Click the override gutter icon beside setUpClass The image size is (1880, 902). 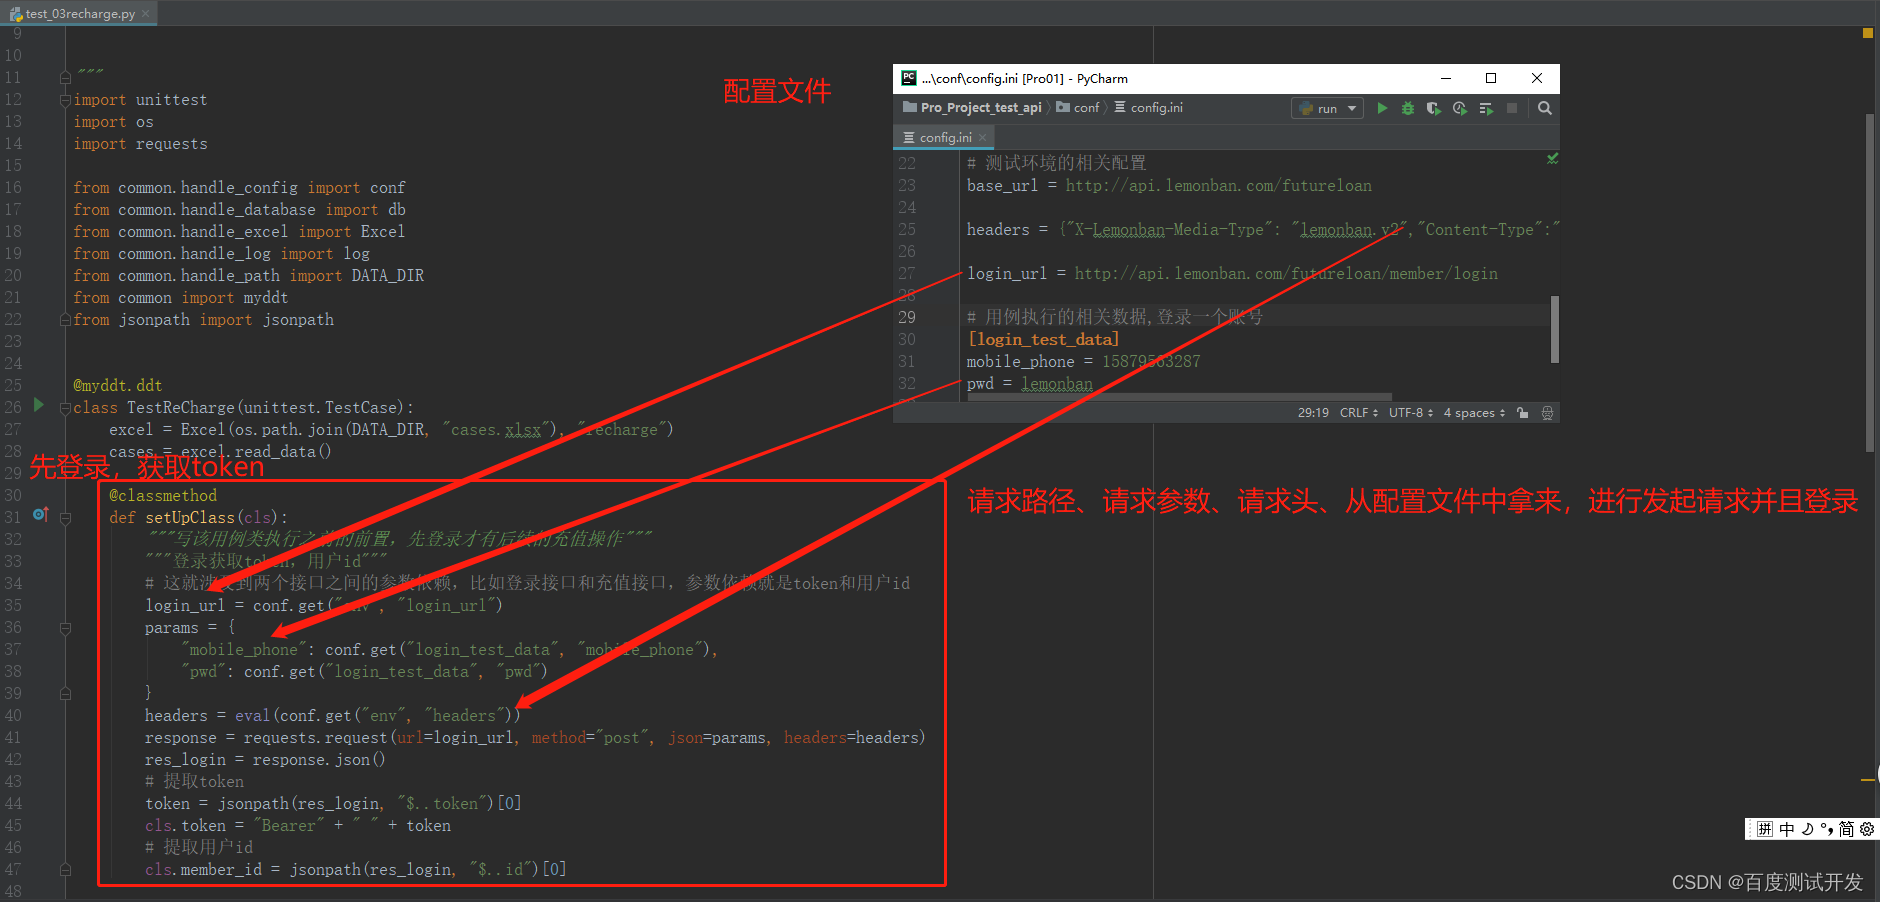tap(41, 514)
